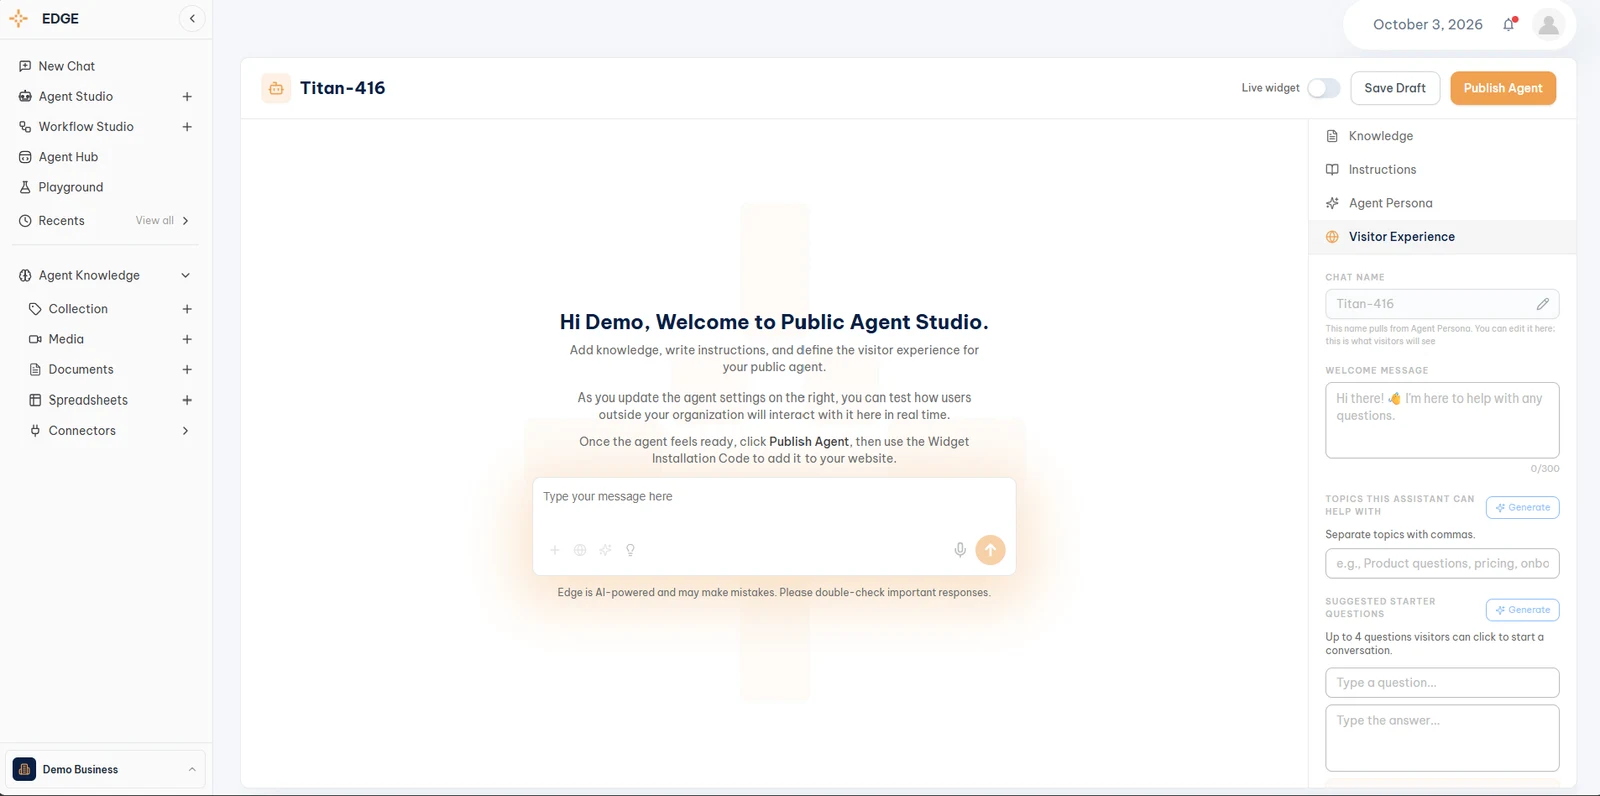Click Publish Agent button
The width and height of the screenshot is (1600, 796).
pyautogui.click(x=1503, y=88)
